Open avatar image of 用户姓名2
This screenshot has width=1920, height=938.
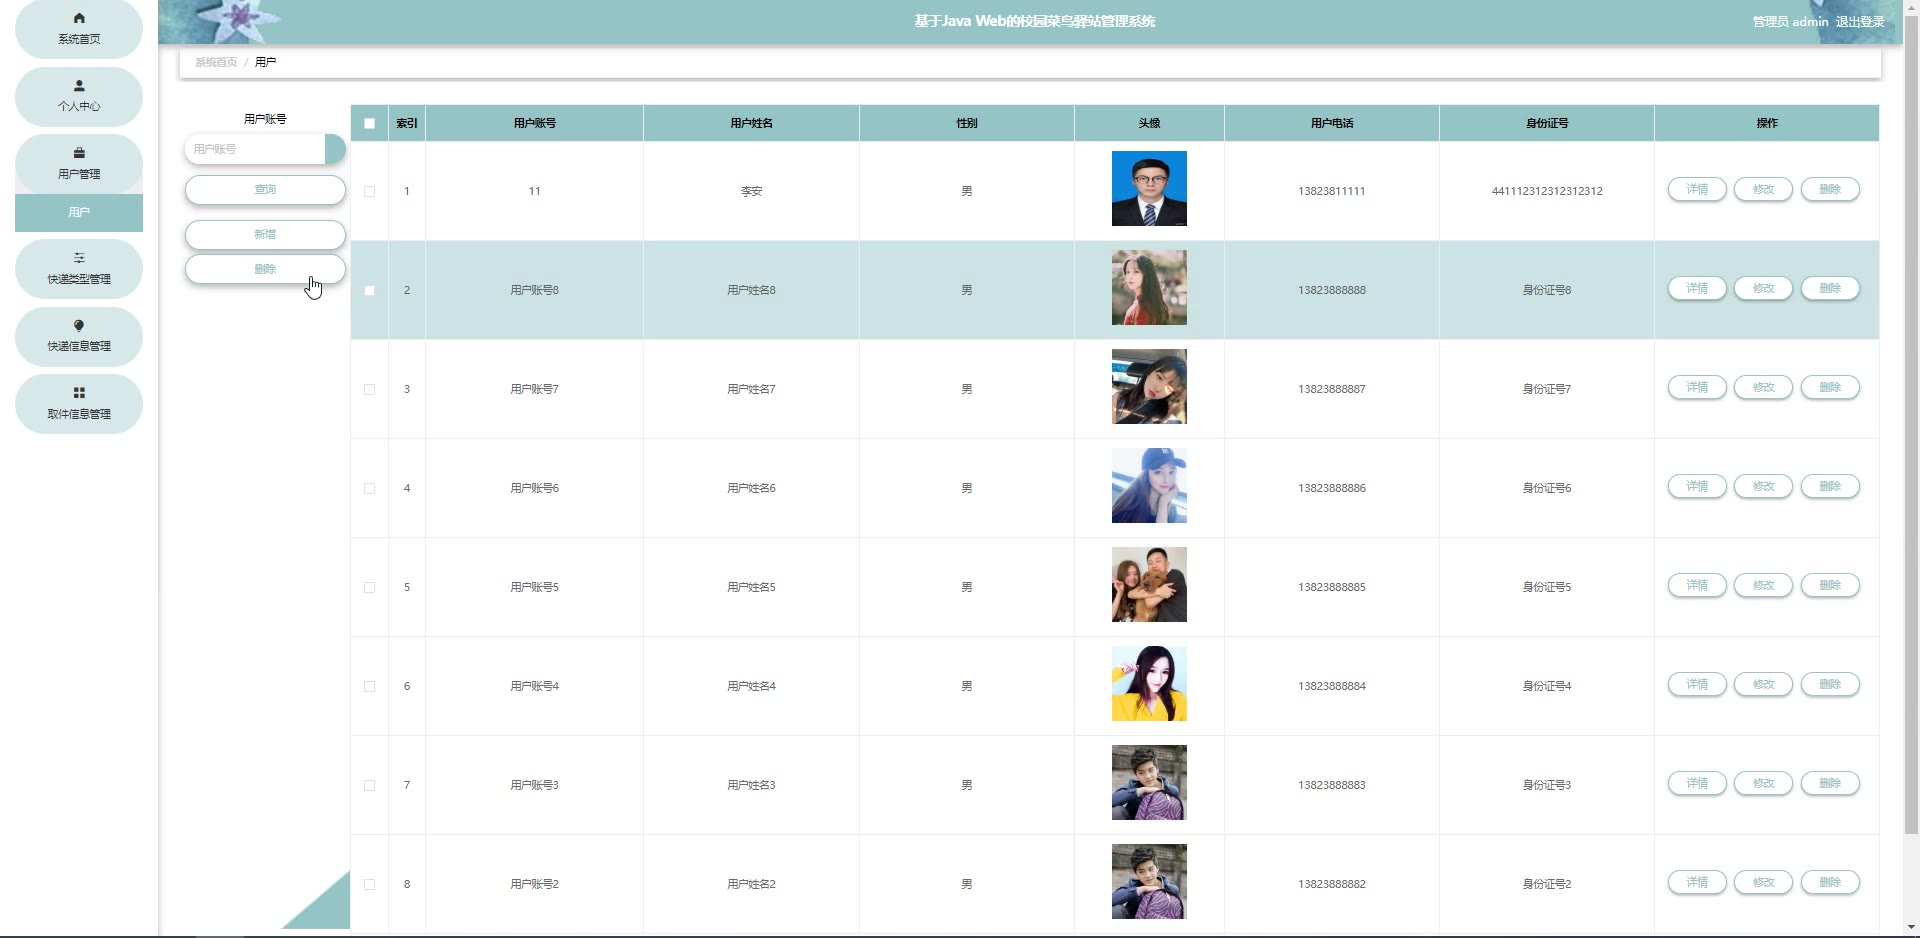tap(1149, 881)
